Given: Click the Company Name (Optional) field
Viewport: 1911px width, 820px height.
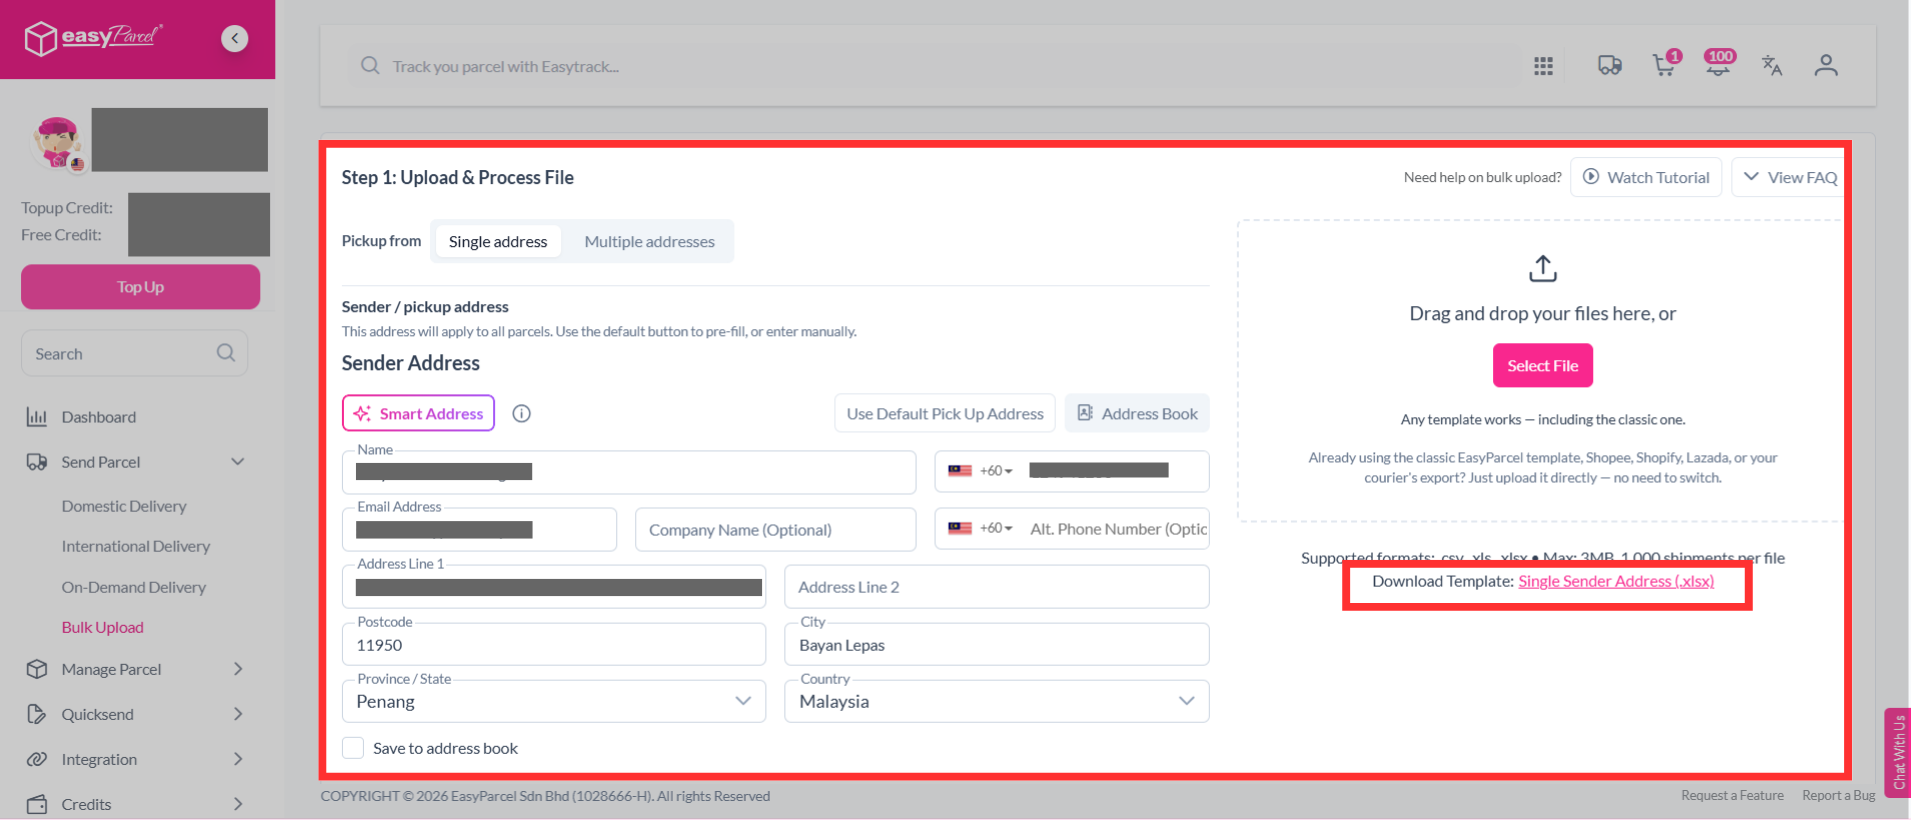Looking at the screenshot, I should [x=775, y=529].
